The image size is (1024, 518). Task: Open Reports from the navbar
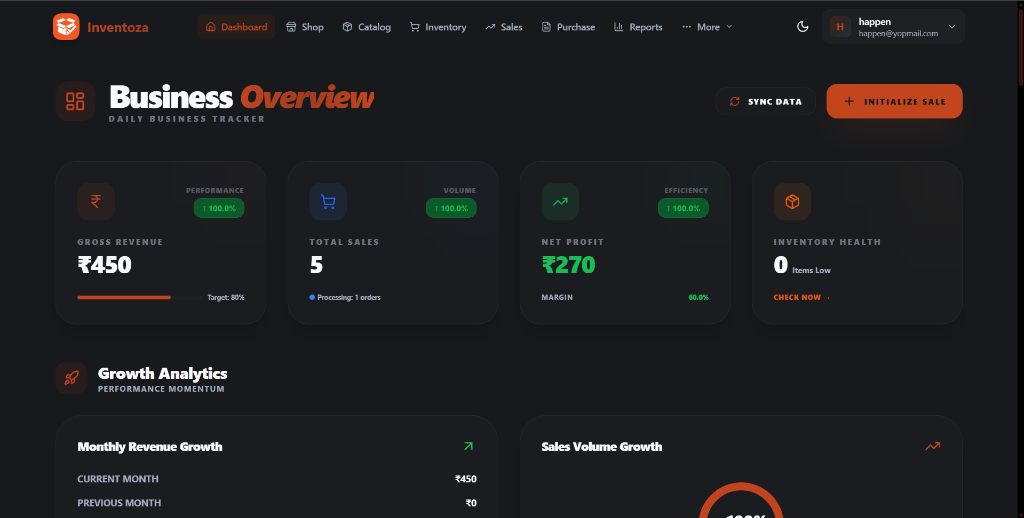[x=638, y=27]
